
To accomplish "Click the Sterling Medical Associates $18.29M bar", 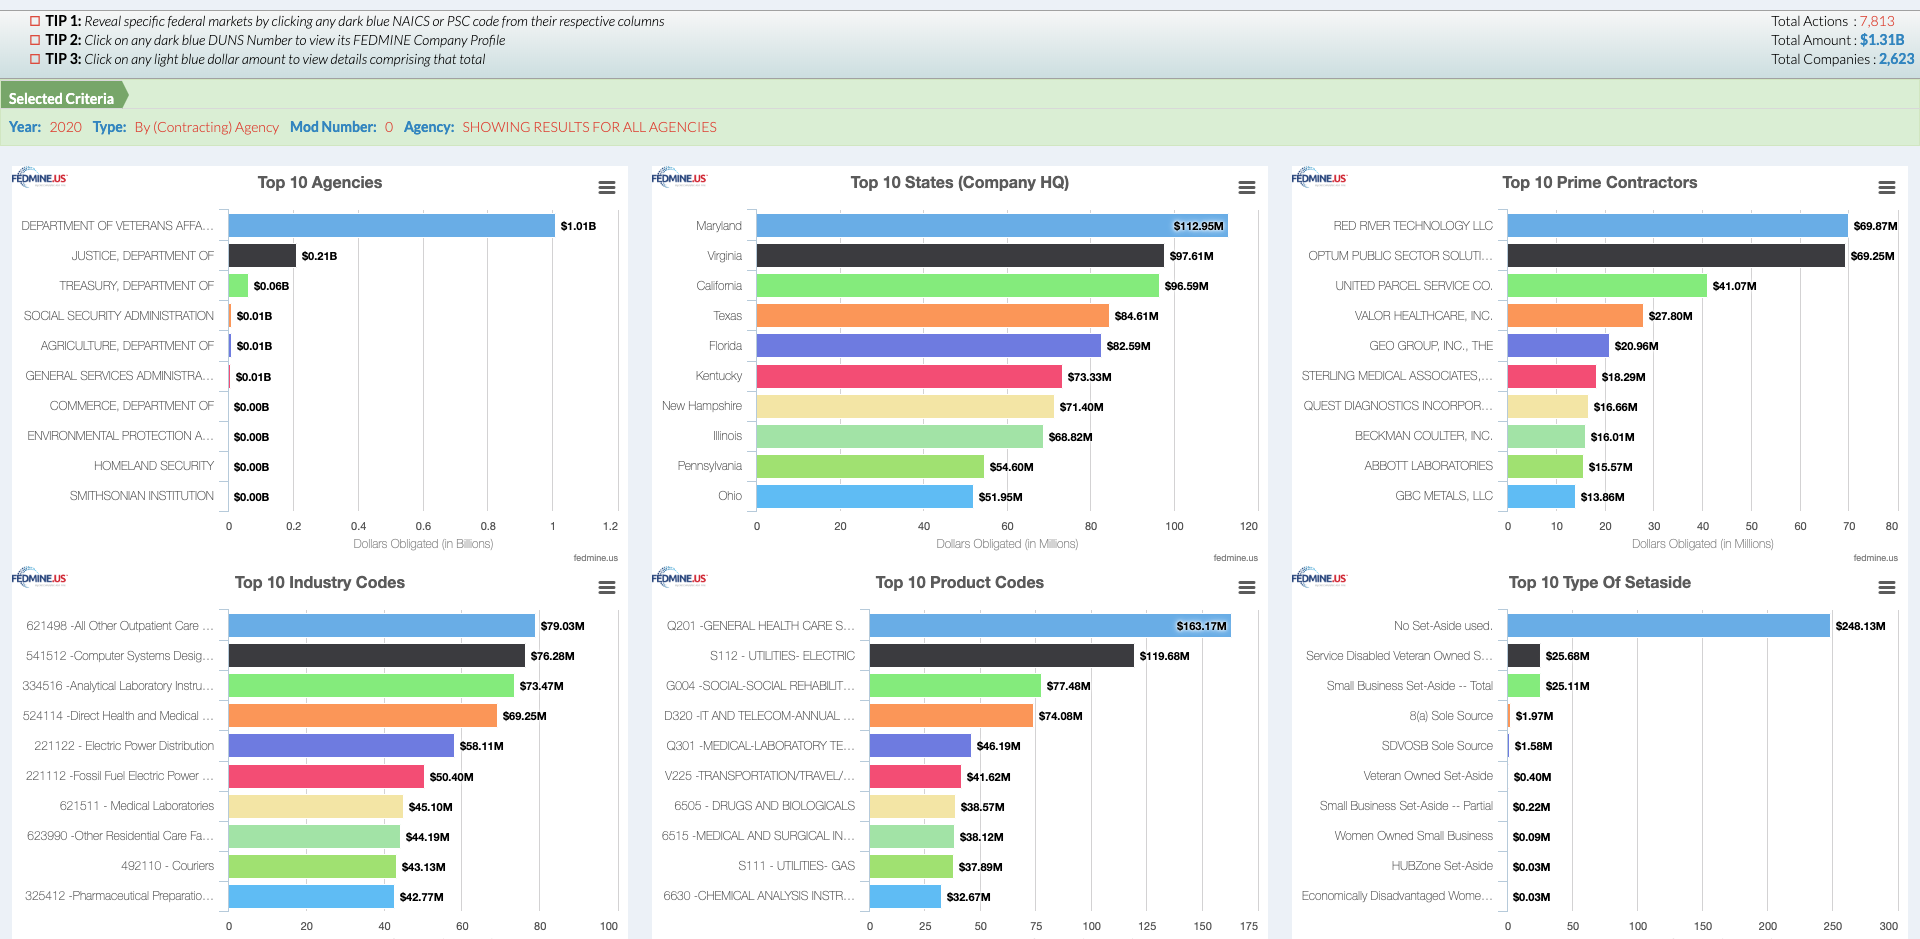I will tap(1552, 376).
